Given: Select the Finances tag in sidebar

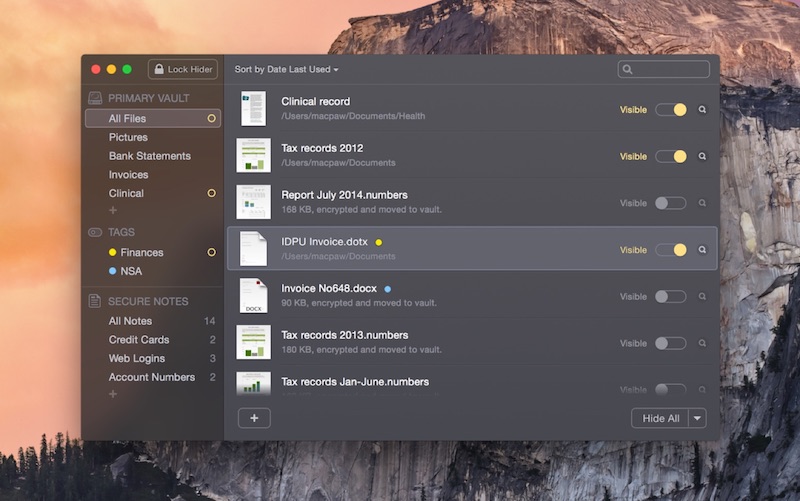Looking at the screenshot, I should (x=141, y=253).
